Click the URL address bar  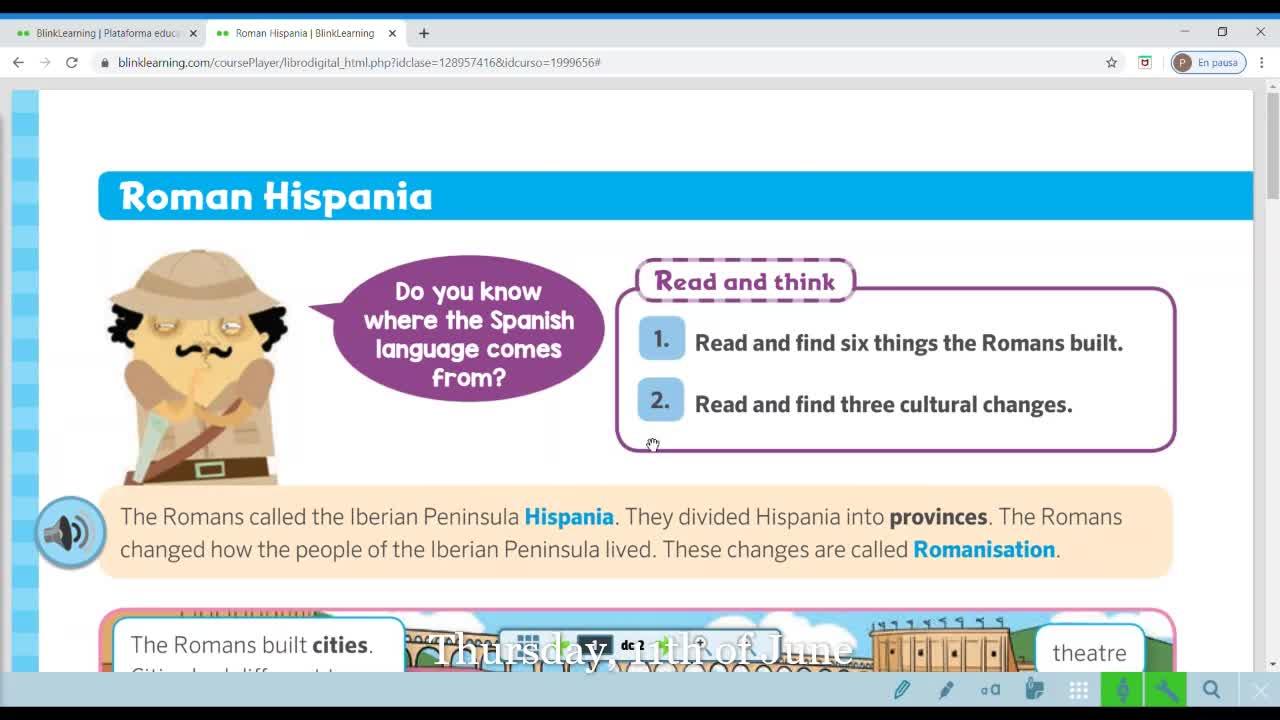click(600, 62)
